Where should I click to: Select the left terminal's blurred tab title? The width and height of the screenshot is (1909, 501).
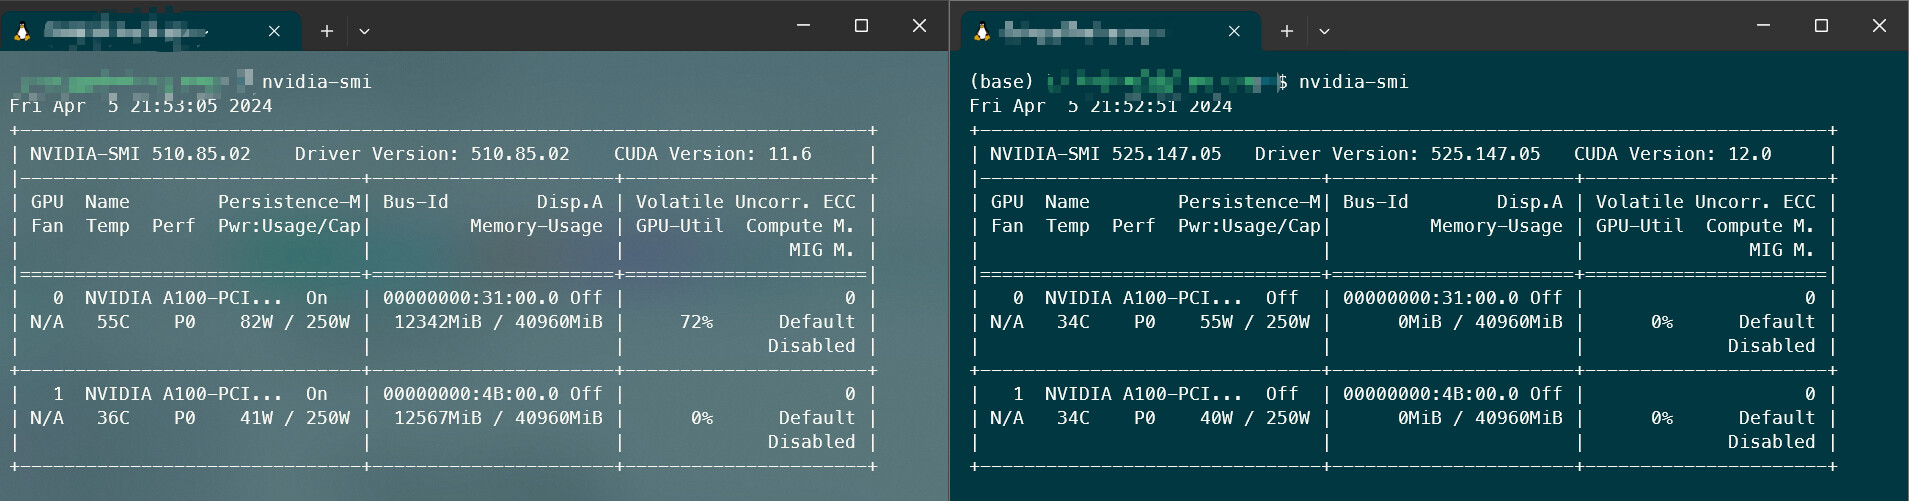pyautogui.click(x=125, y=32)
